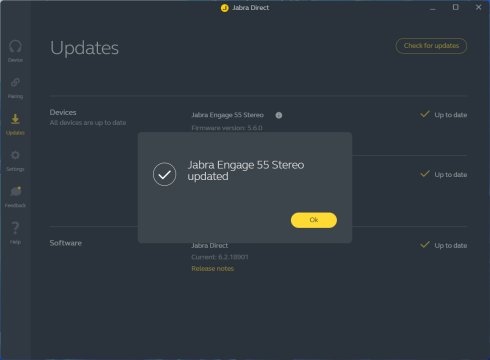Screen dimensions: 490x360
Task: Click the Devices section label
Action: click(x=63, y=112)
